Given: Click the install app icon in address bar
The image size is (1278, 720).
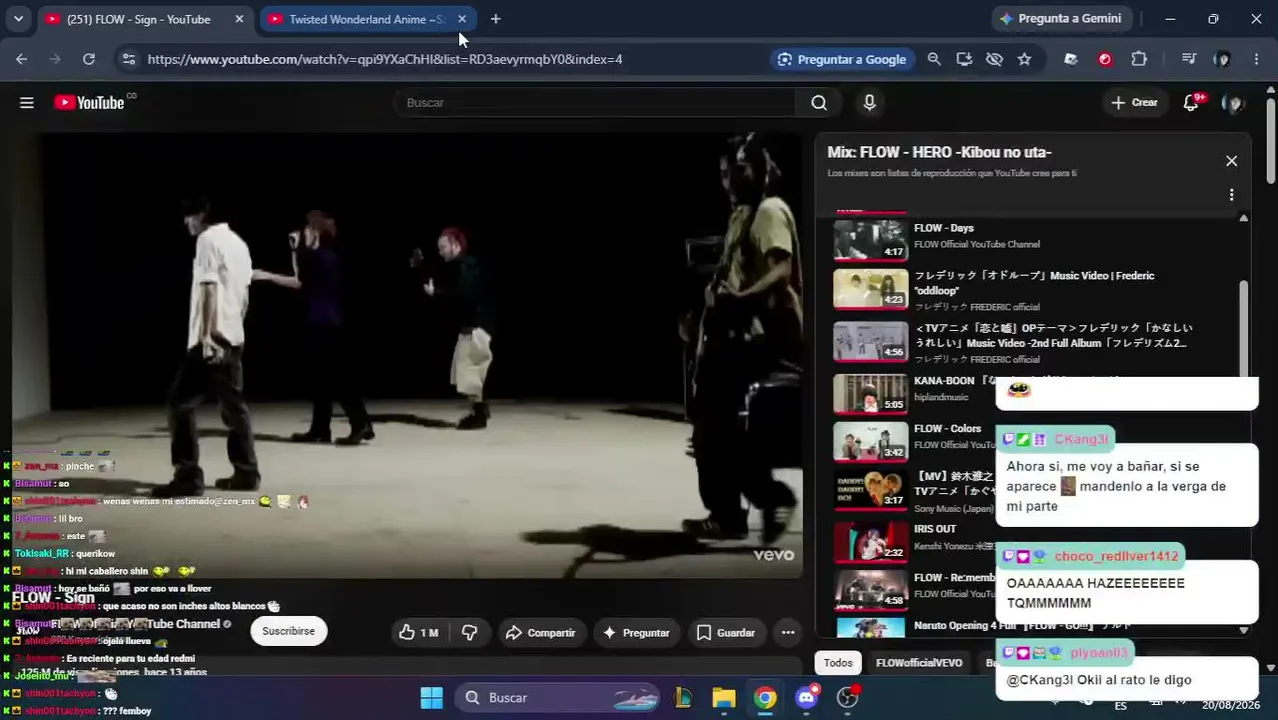Looking at the screenshot, I should (x=964, y=59).
